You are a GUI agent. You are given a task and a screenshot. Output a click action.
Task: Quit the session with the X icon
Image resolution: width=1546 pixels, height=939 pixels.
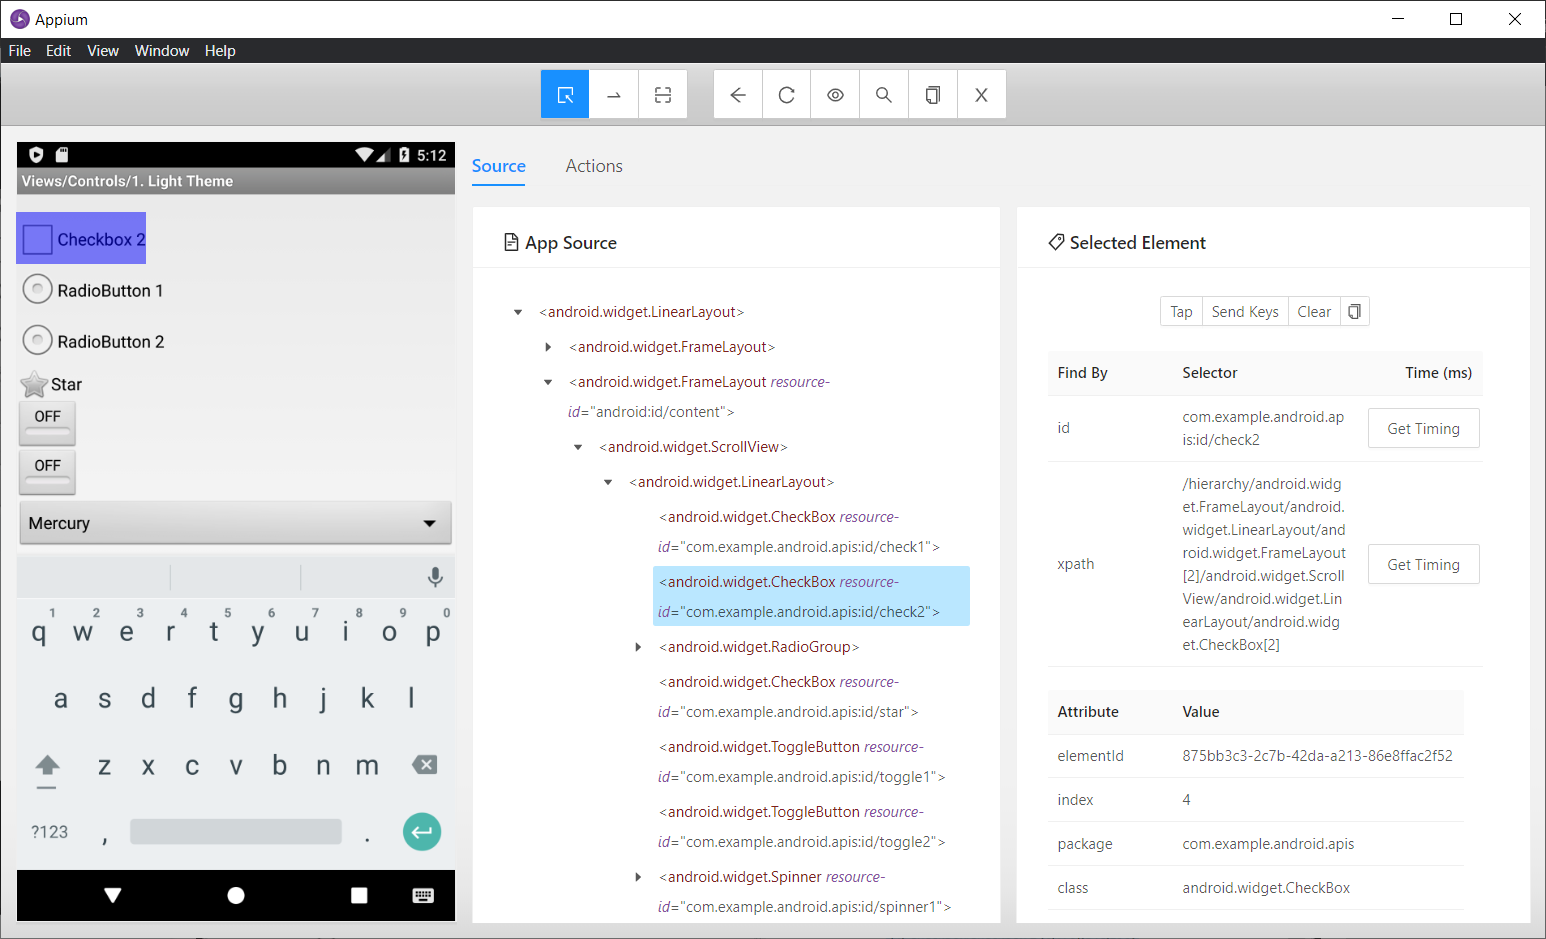click(x=981, y=93)
